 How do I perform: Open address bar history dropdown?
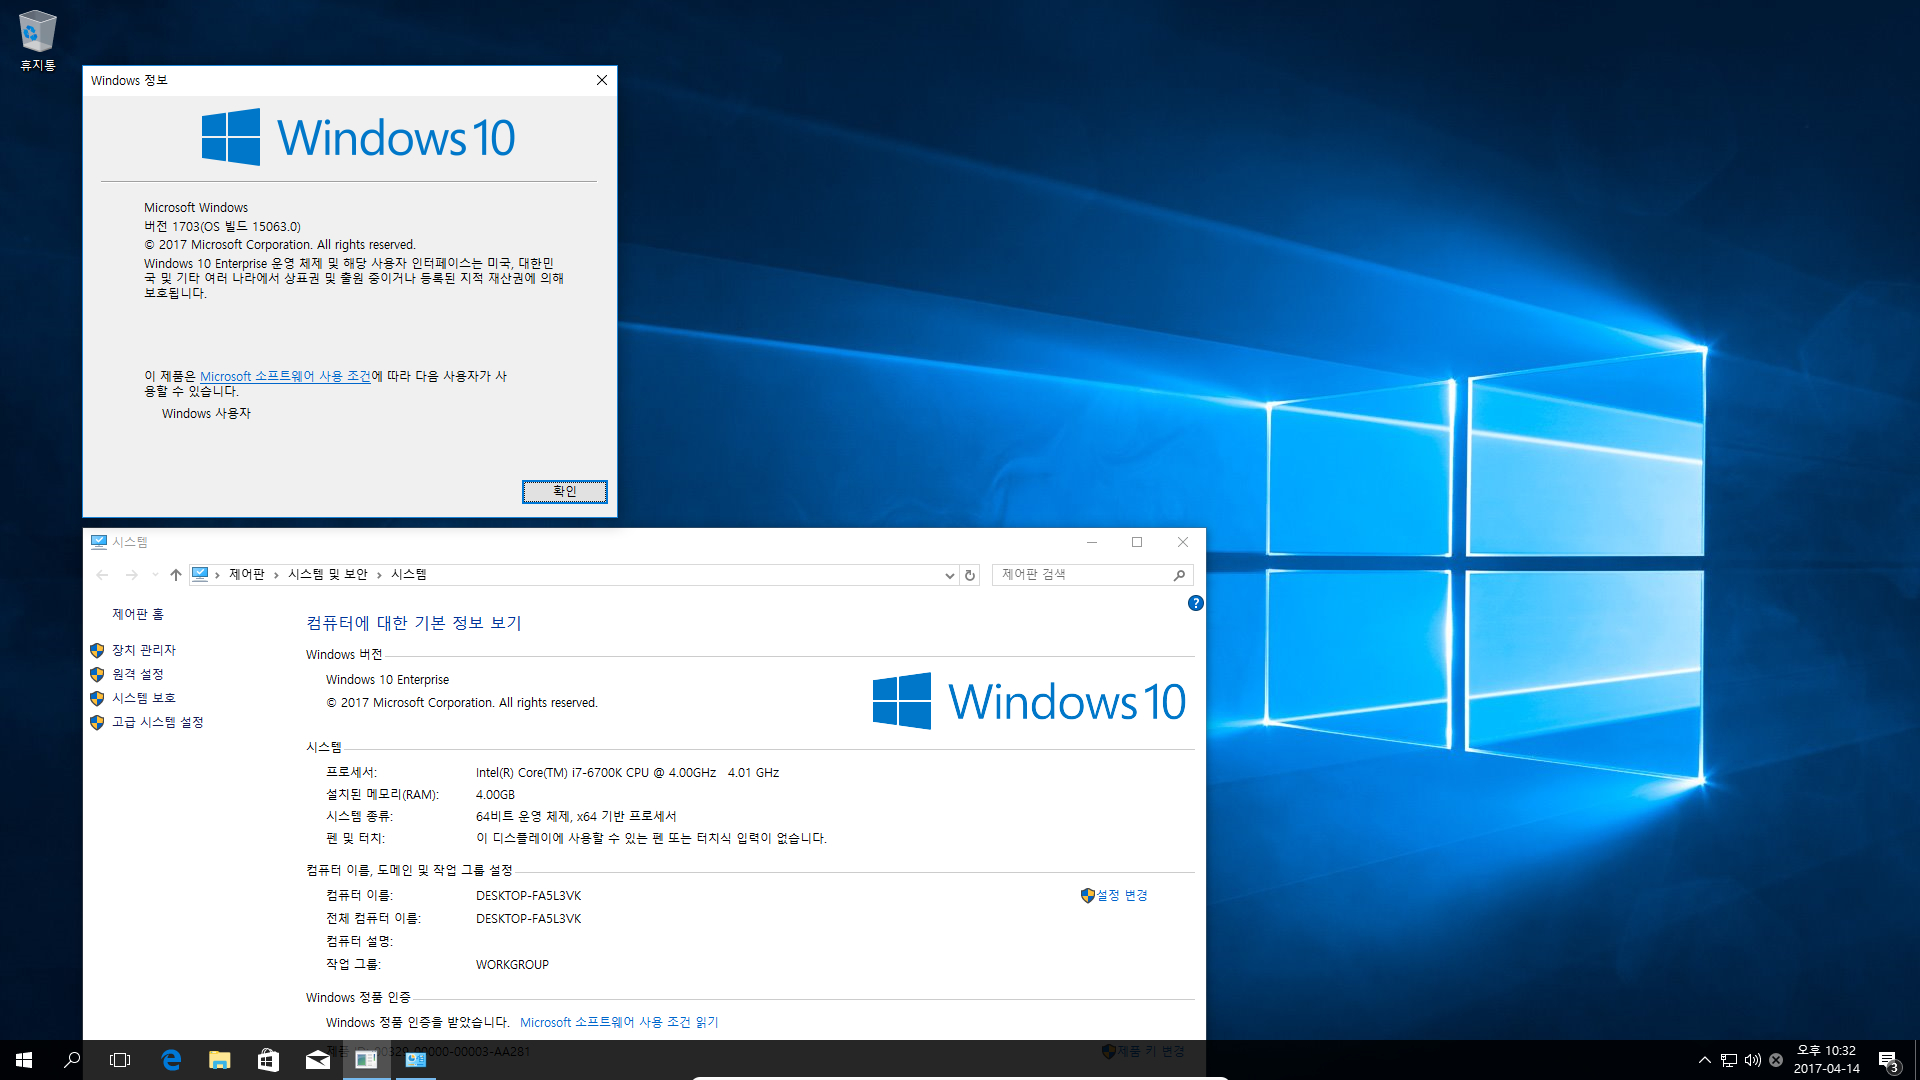point(949,575)
